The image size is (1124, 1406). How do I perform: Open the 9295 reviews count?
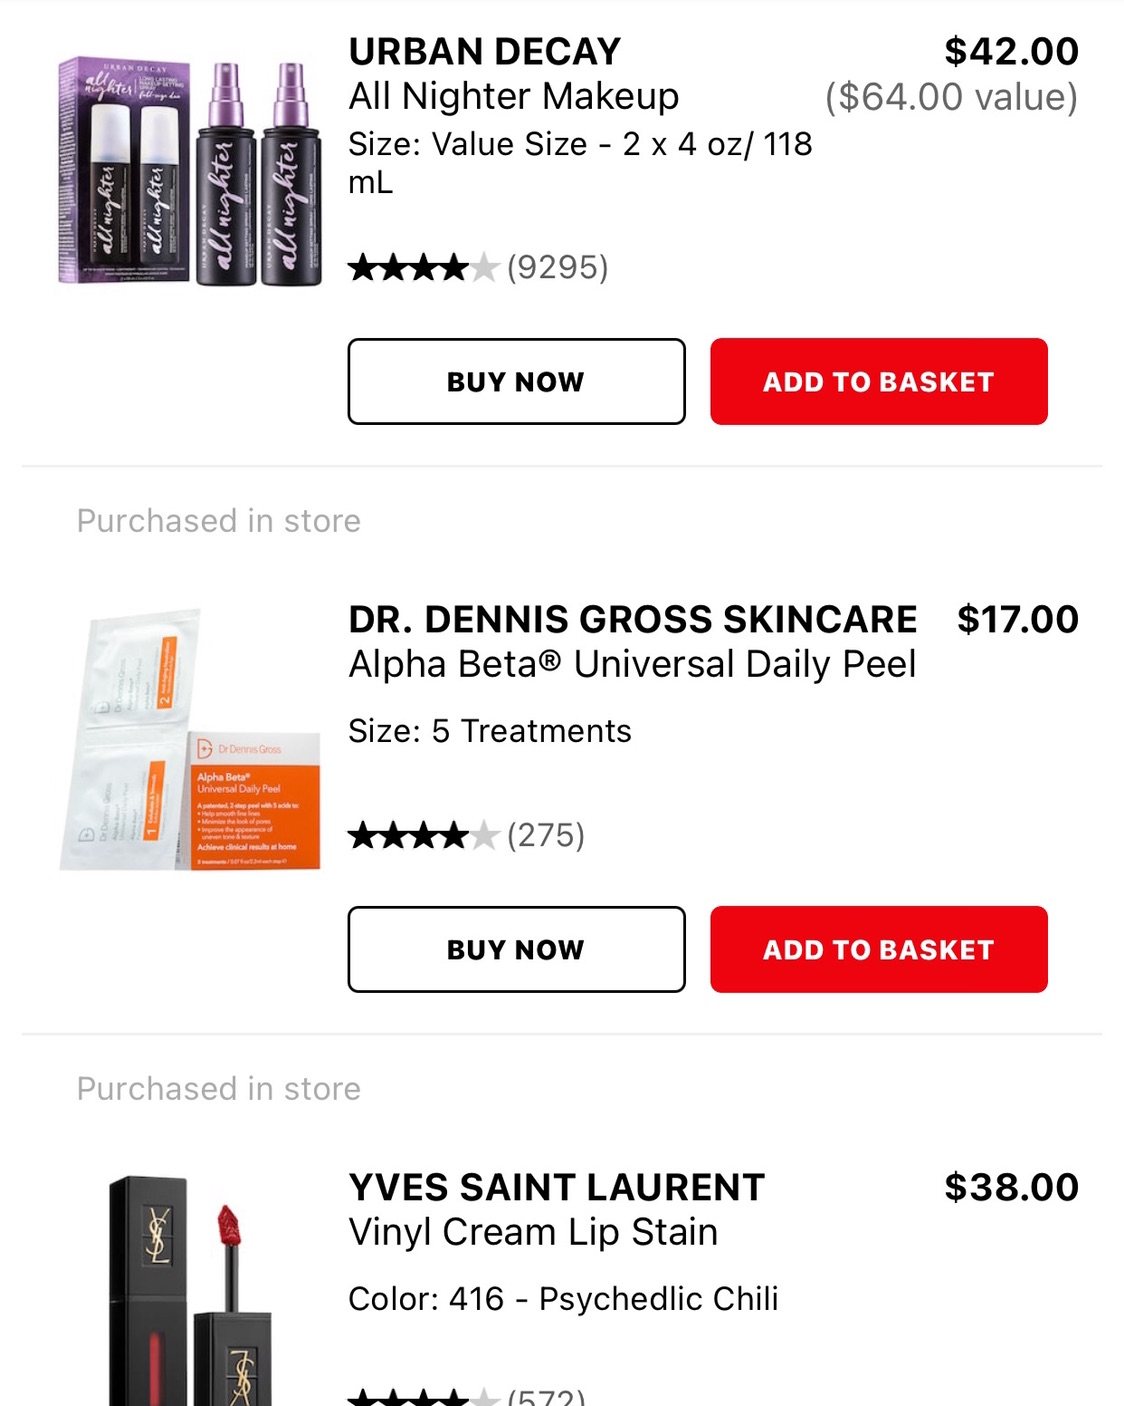(x=557, y=267)
